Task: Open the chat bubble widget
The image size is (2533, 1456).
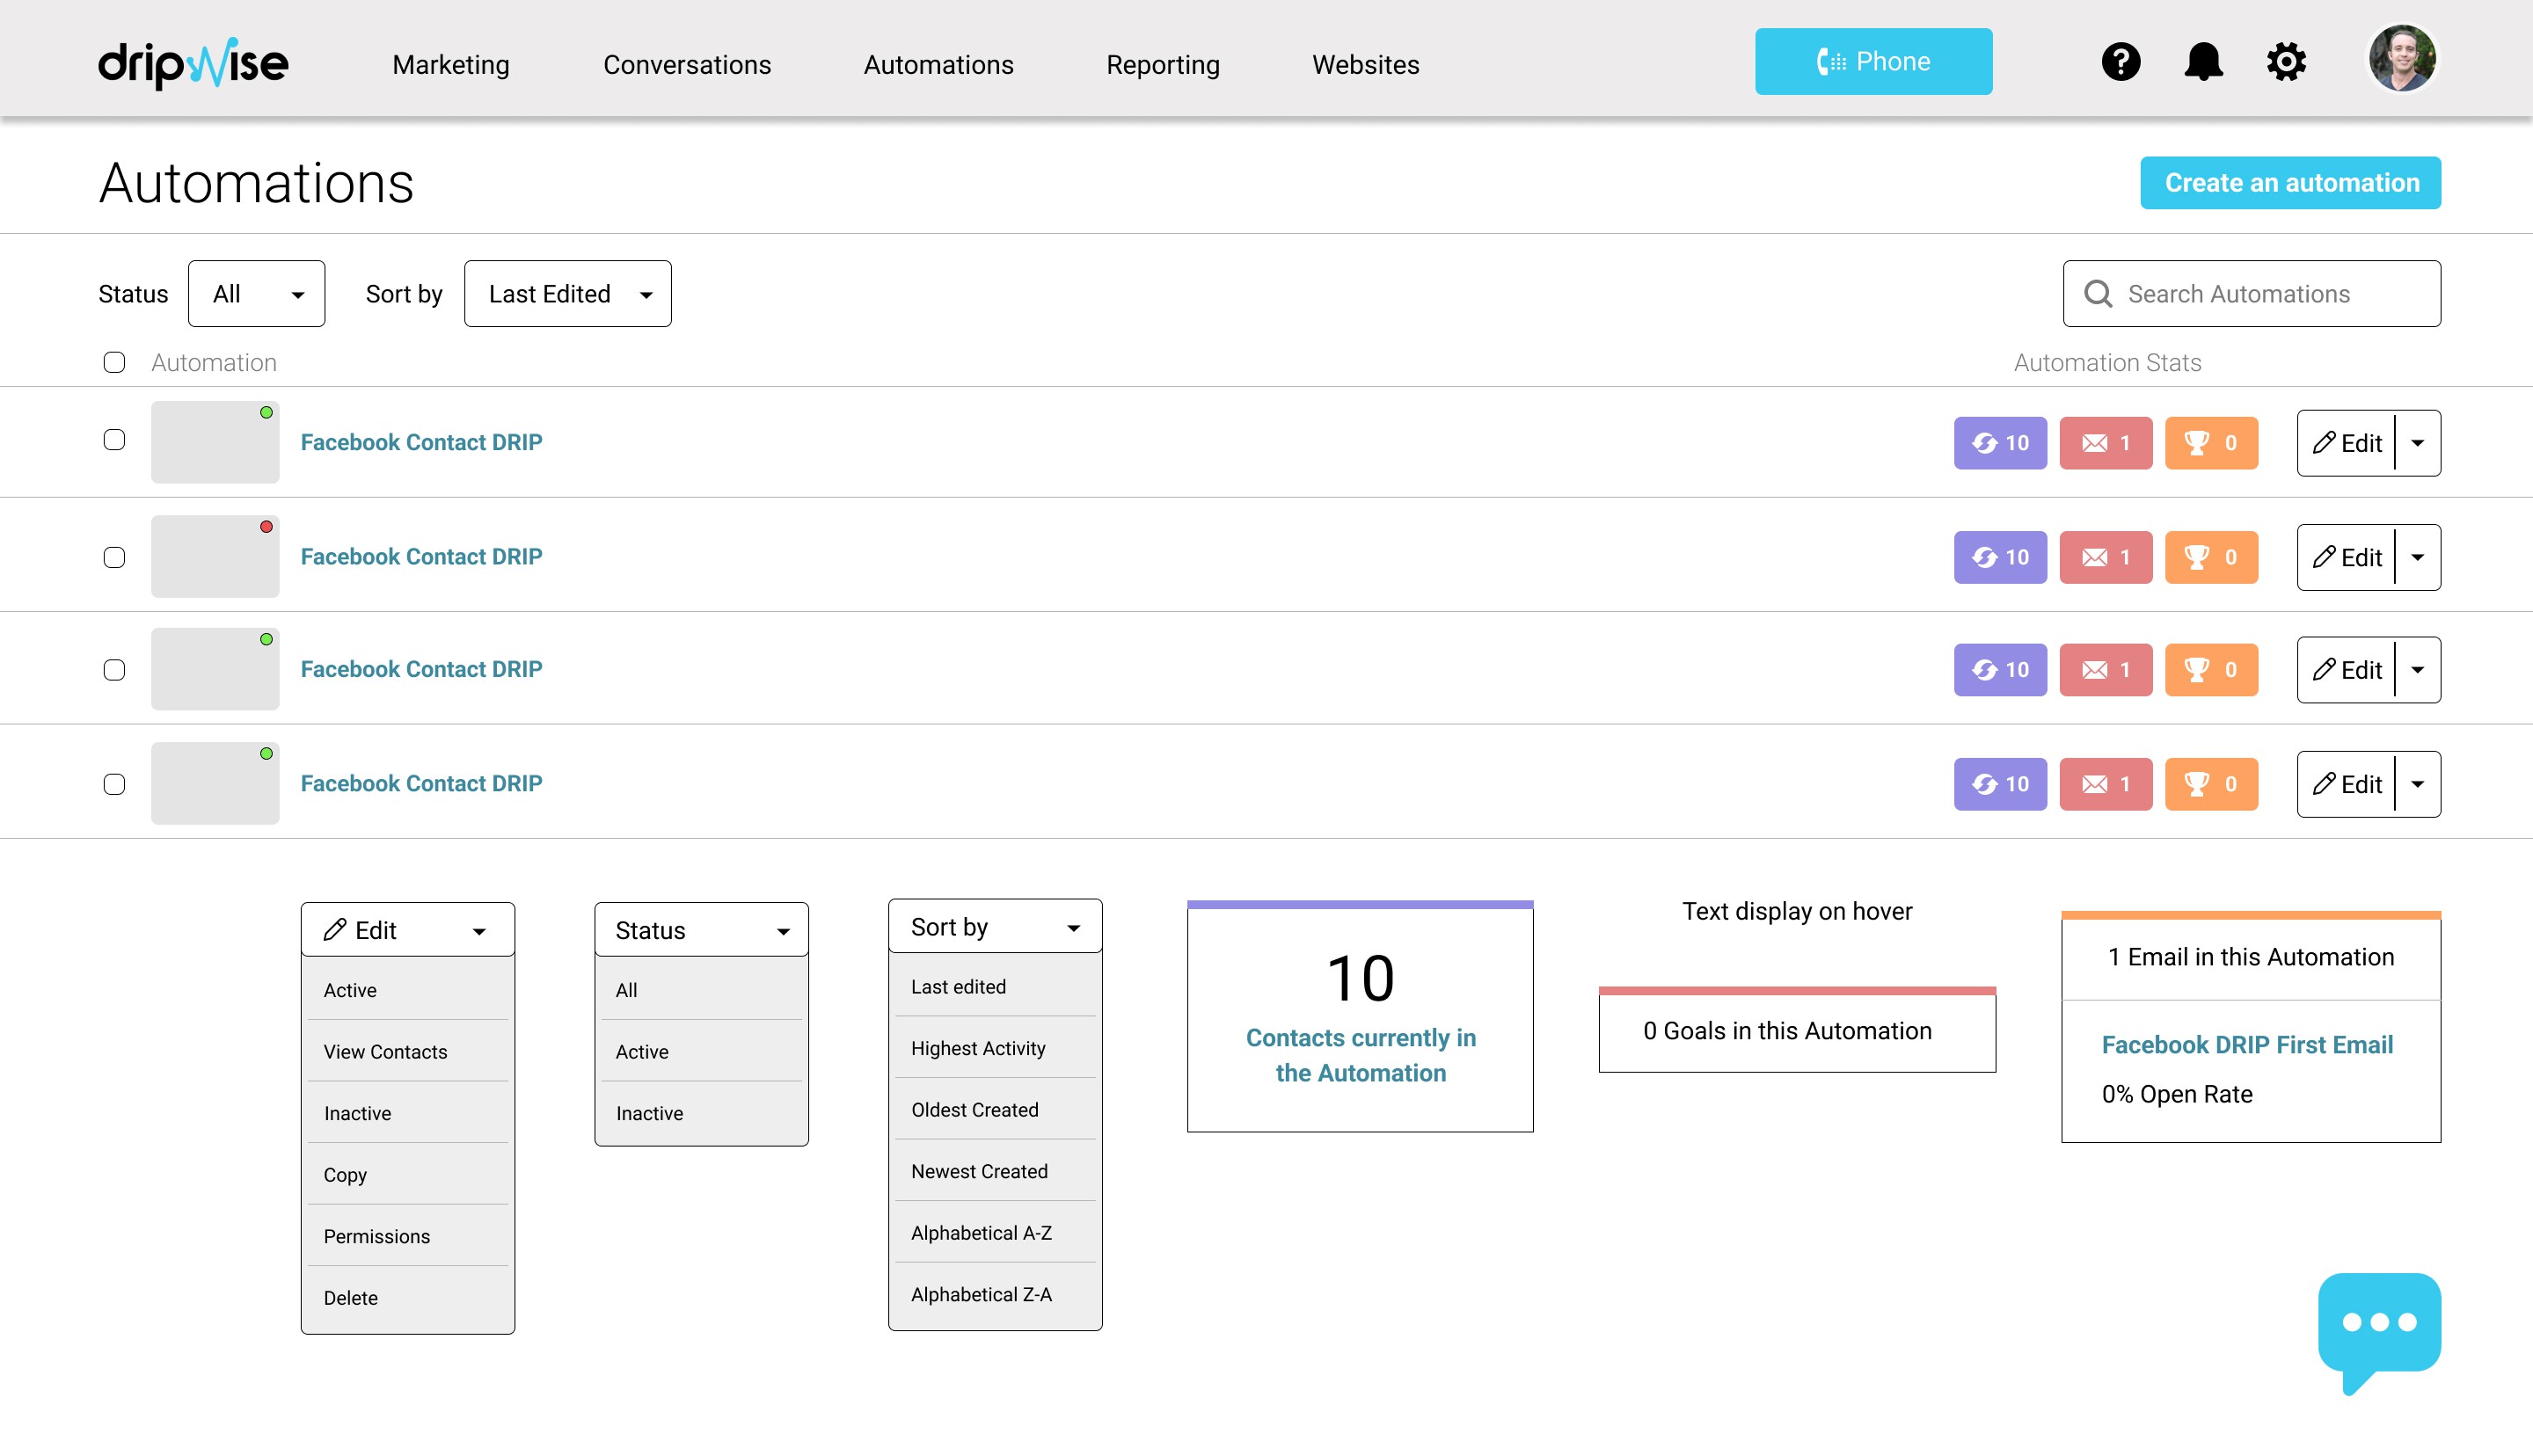Action: pyautogui.click(x=2379, y=1326)
